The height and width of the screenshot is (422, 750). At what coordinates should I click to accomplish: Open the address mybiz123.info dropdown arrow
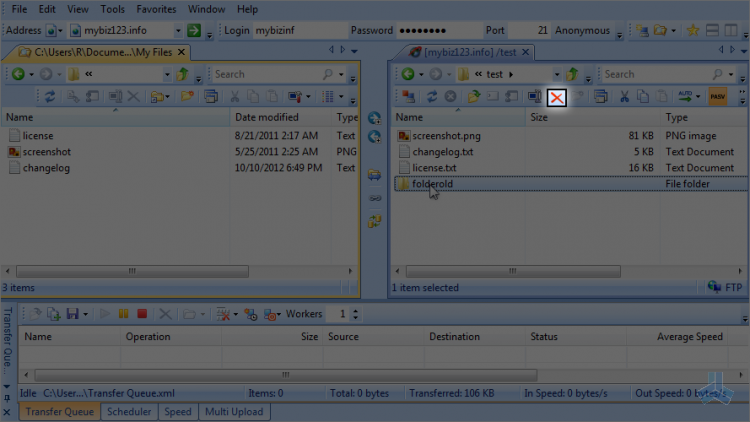178,31
